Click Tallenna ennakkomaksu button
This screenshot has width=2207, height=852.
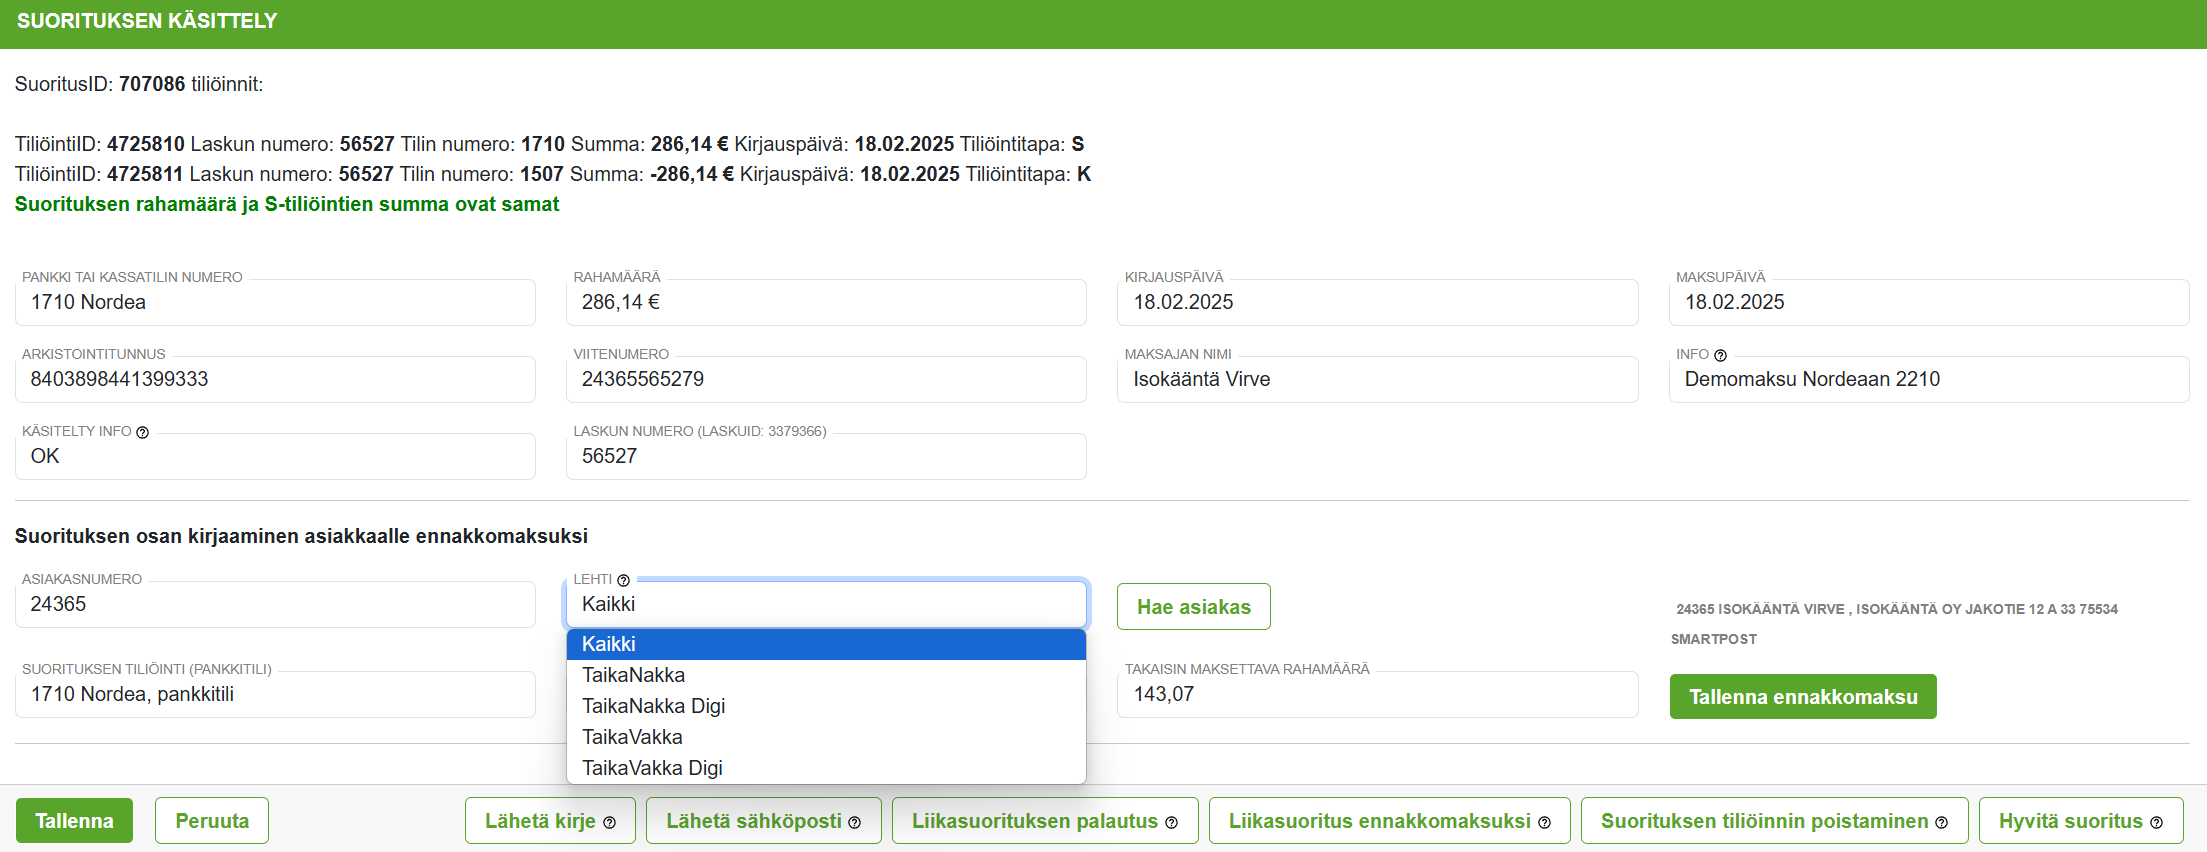1803,697
